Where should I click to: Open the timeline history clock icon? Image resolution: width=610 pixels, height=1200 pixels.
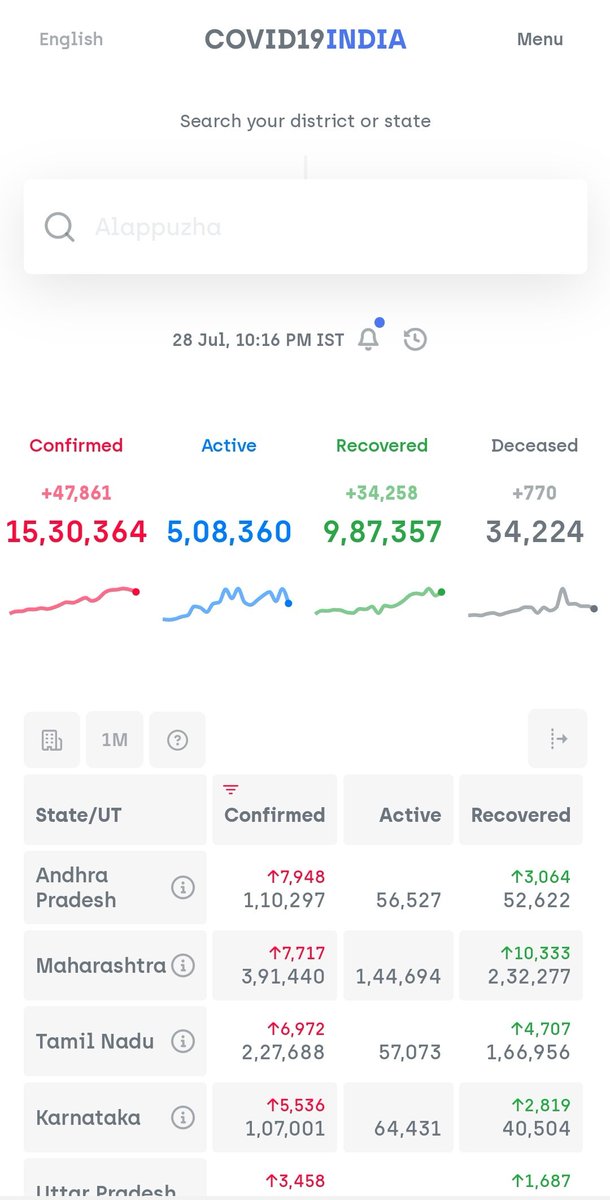click(415, 339)
